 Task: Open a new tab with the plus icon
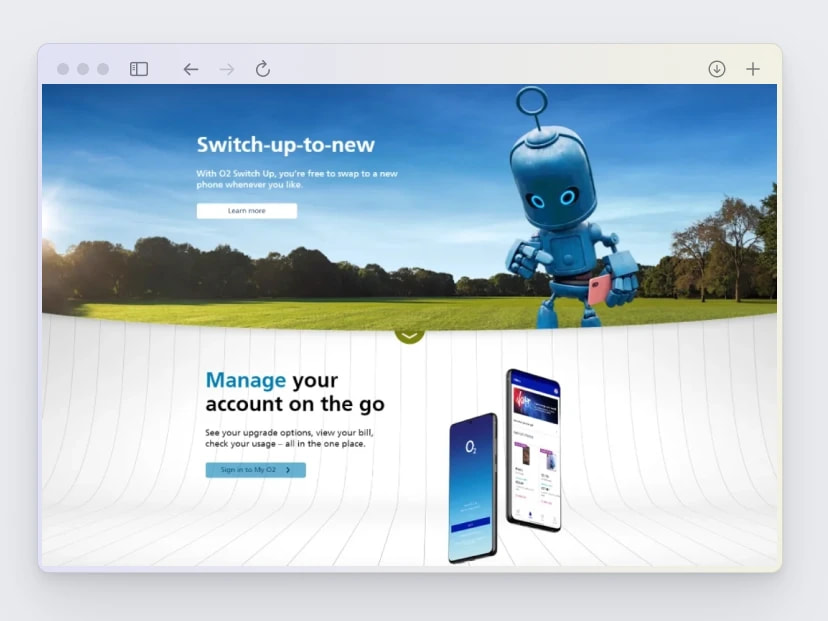753,69
